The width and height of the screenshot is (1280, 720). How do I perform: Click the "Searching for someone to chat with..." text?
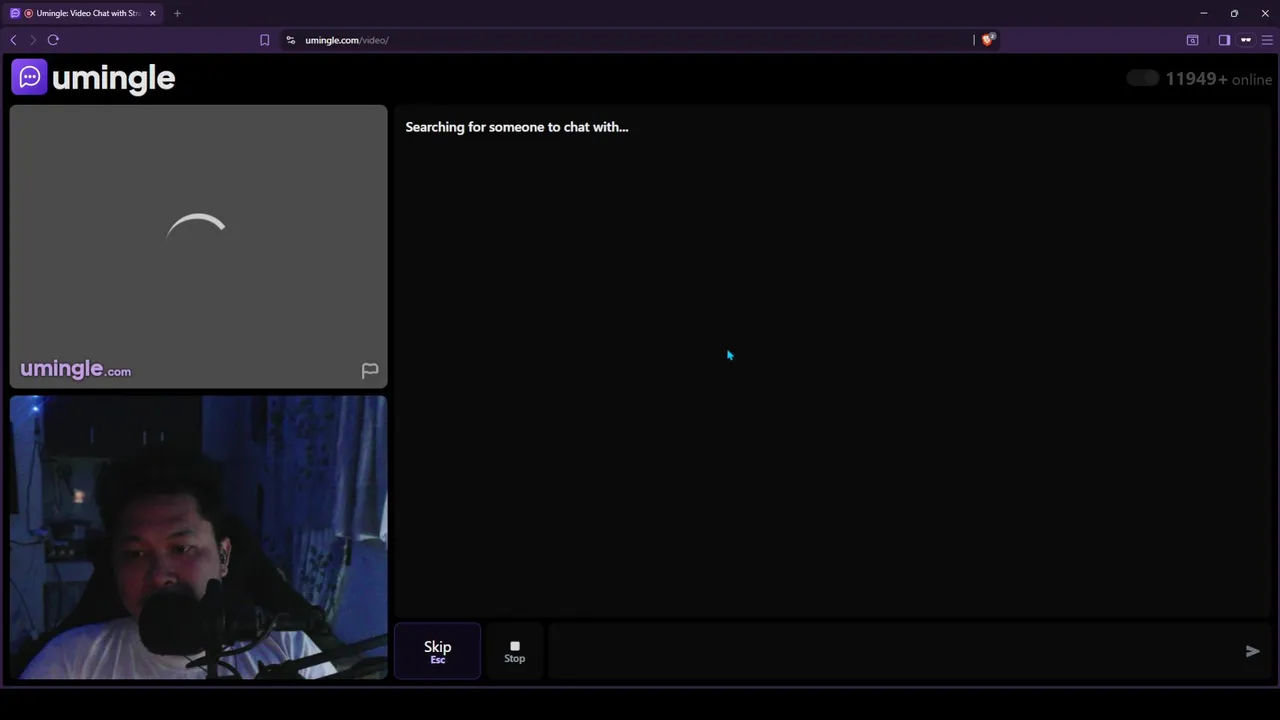(x=517, y=127)
